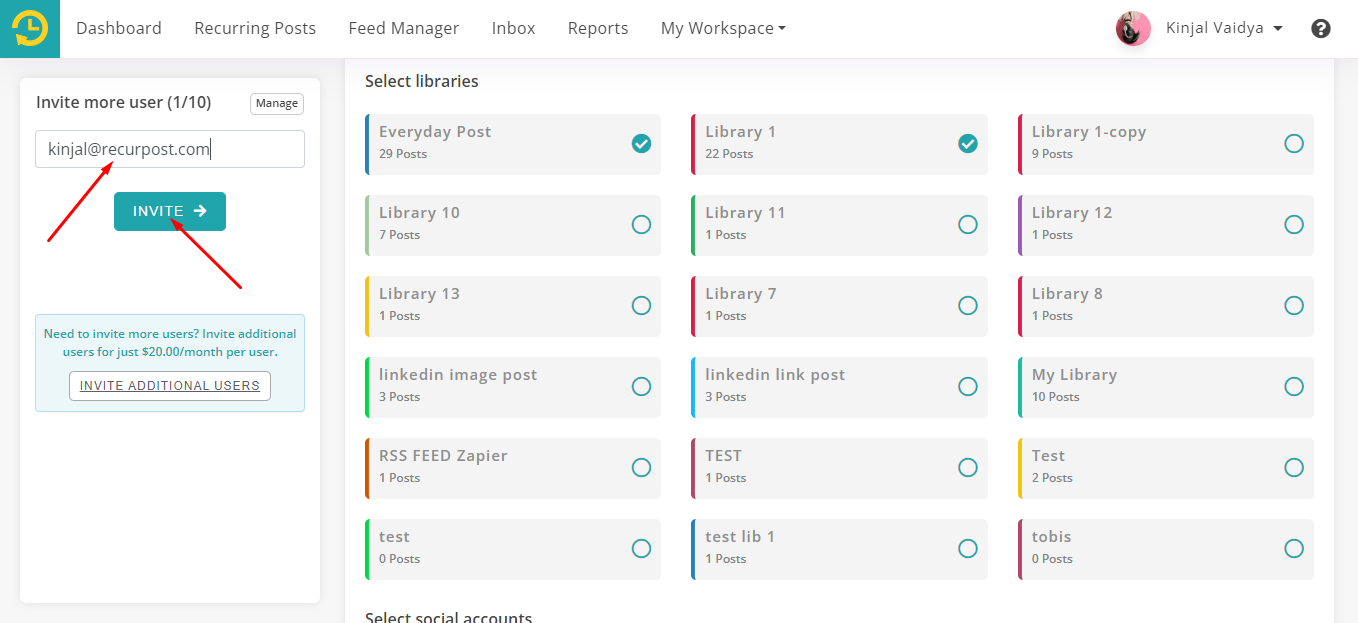Click the email input with kinjal@recurpost.com
Screen dimensions: 1358x623
170,149
